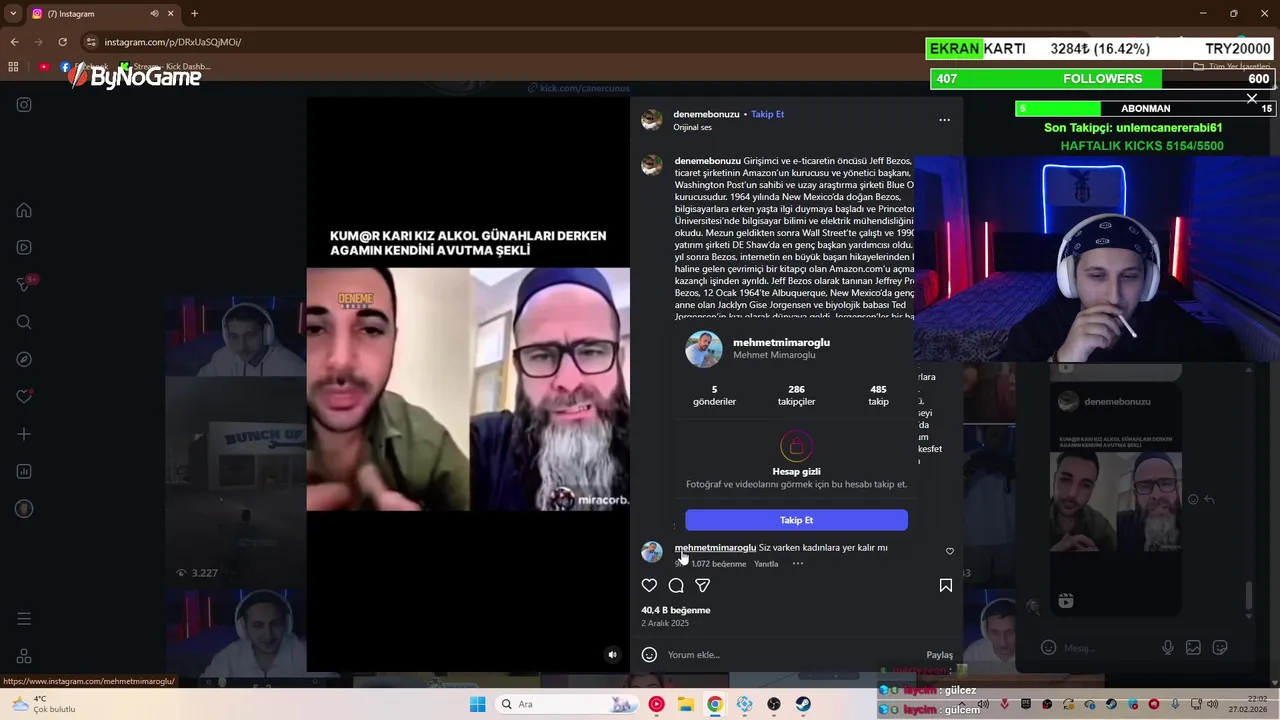Go back with the browser back arrow

[14, 42]
